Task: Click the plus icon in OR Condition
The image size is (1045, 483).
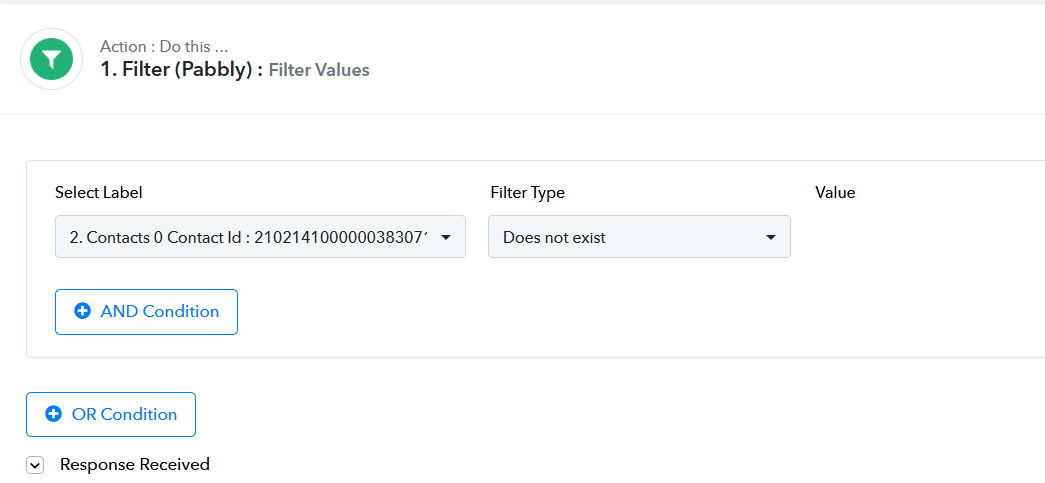Action: [x=53, y=414]
